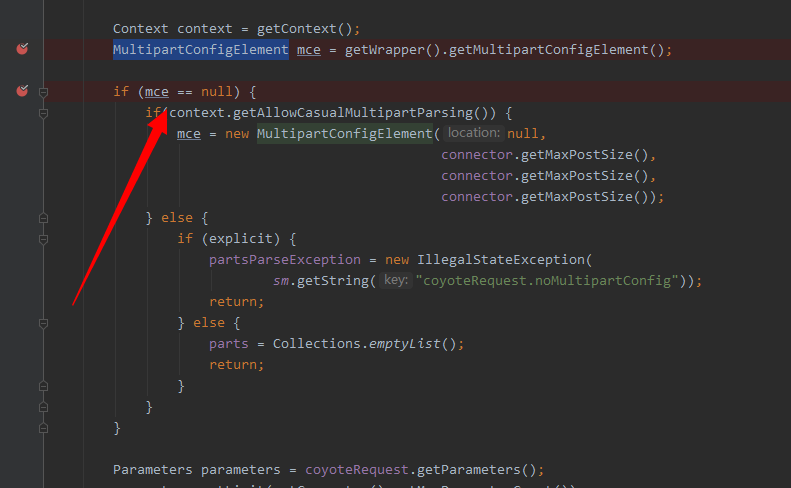The height and width of the screenshot is (488, 791).
Task: Click getAllowCasualMultipartParsing method name
Action: (353, 113)
